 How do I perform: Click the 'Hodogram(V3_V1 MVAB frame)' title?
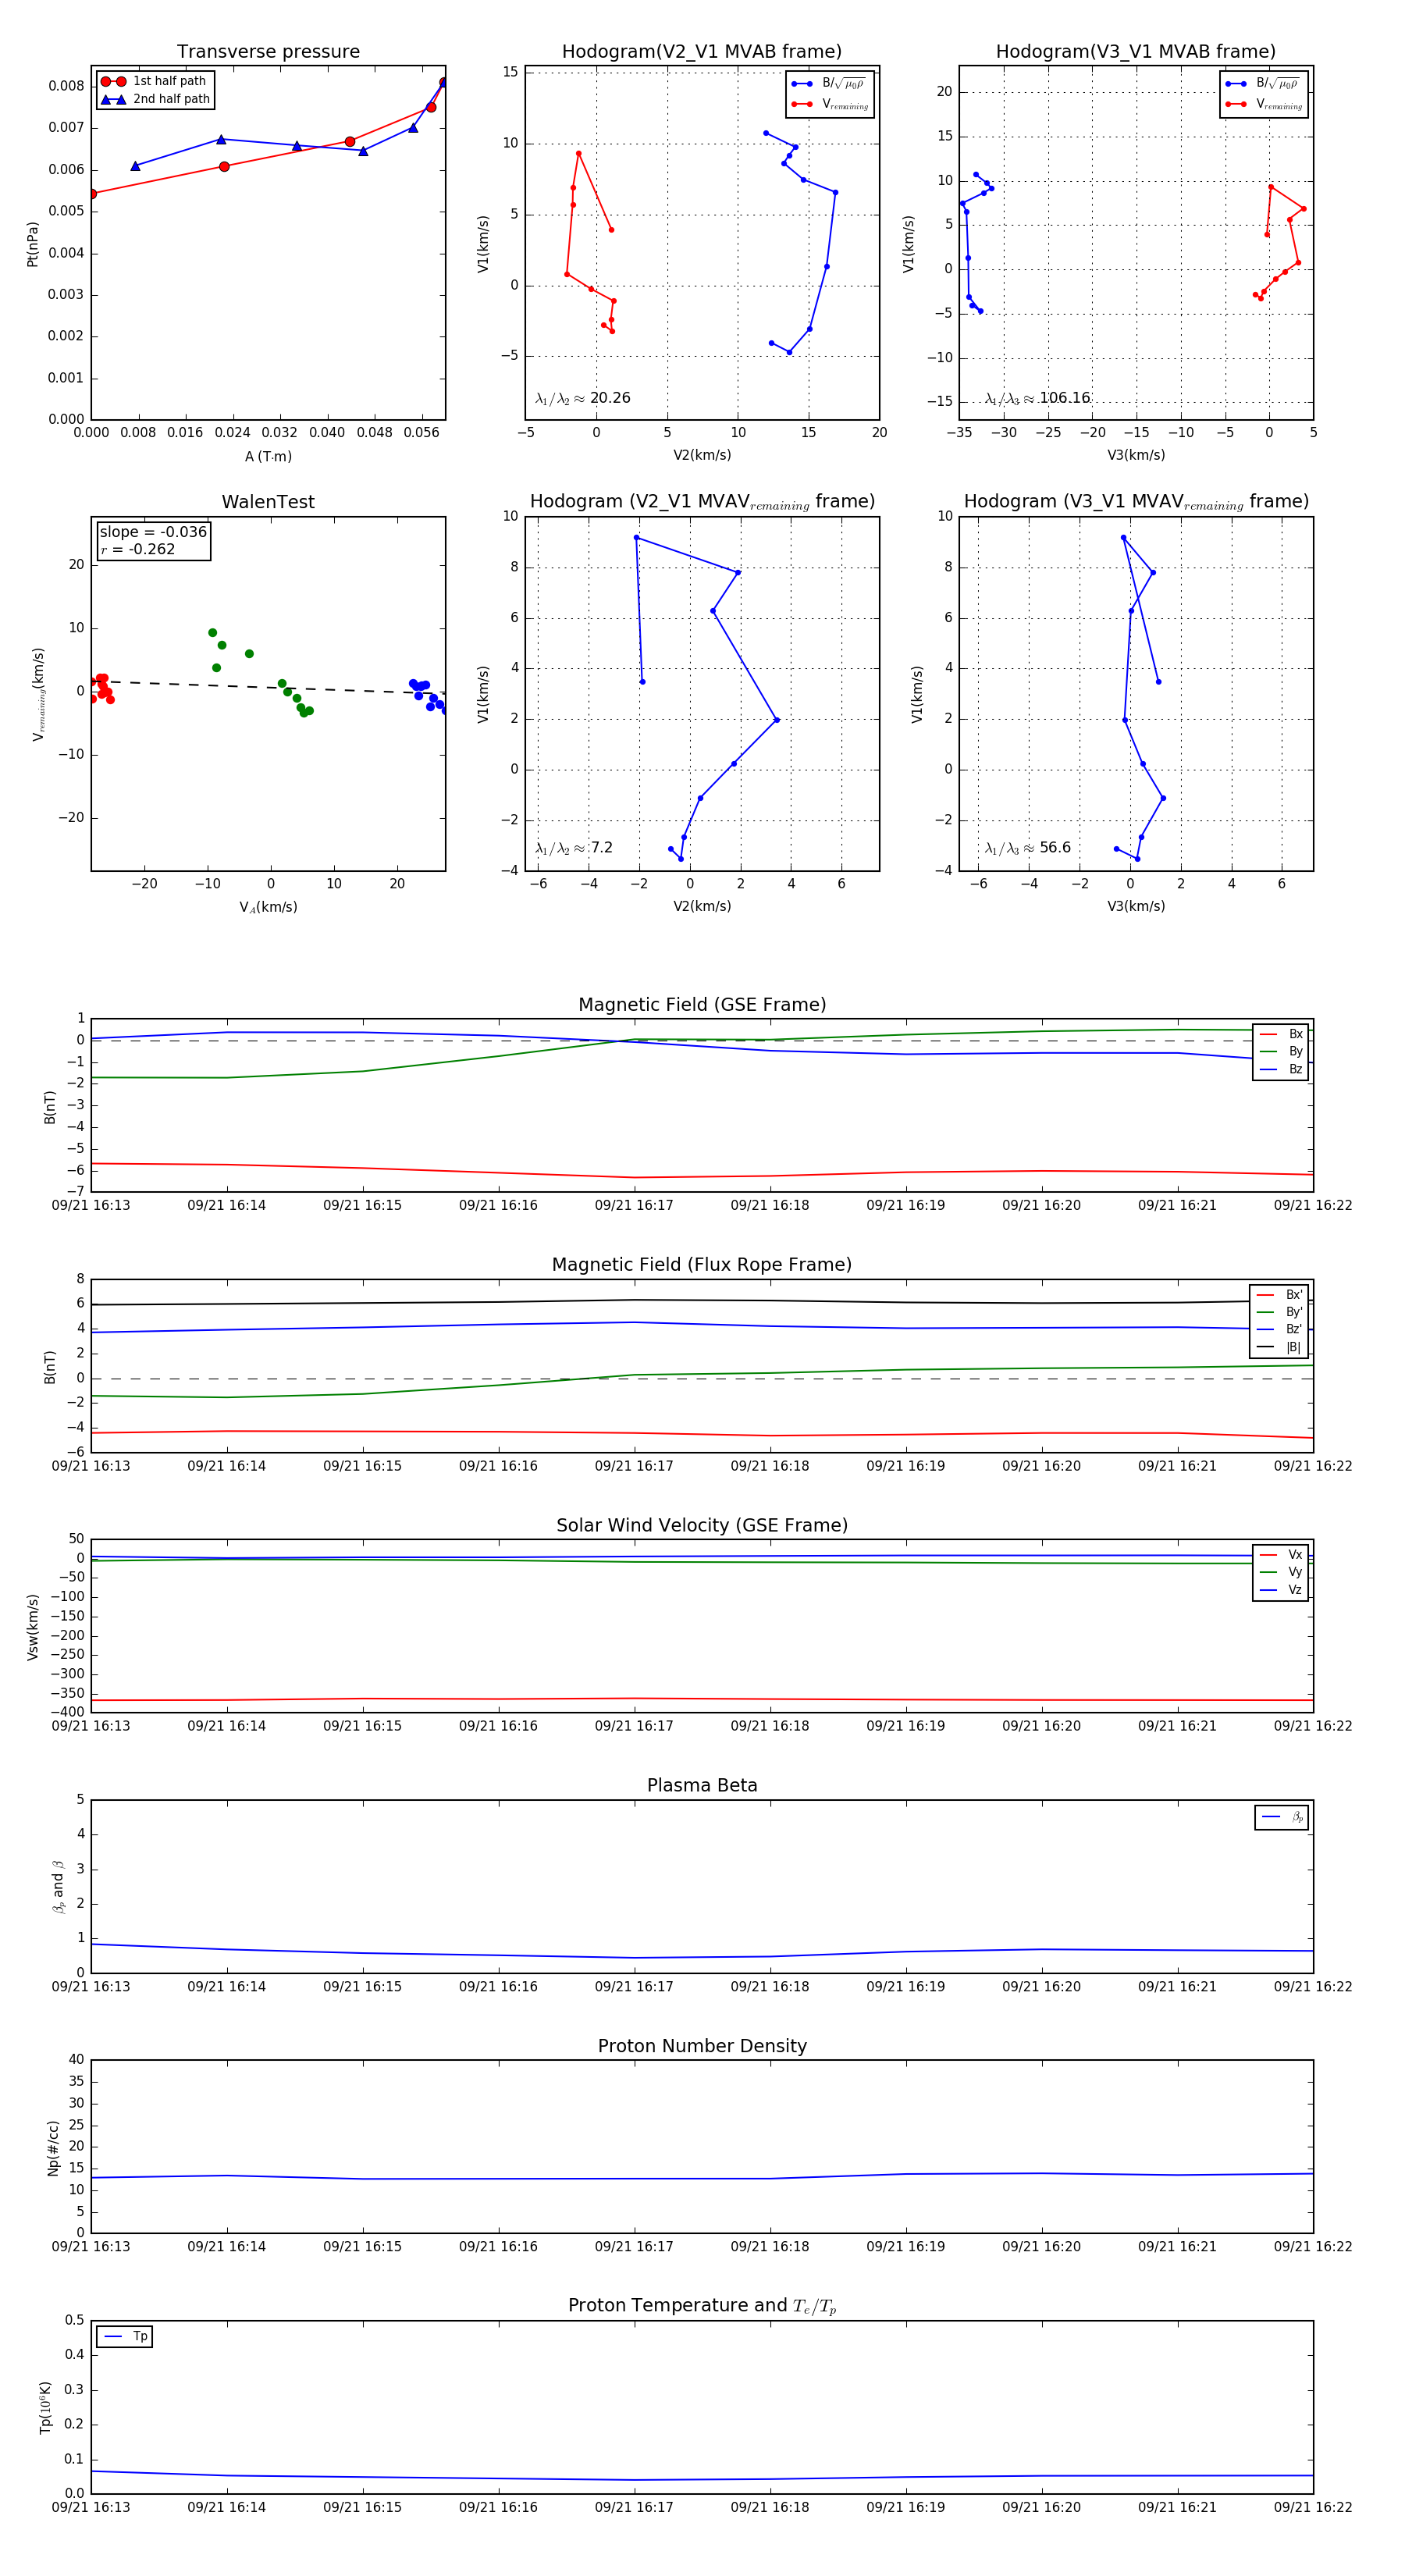(1135, 51)
